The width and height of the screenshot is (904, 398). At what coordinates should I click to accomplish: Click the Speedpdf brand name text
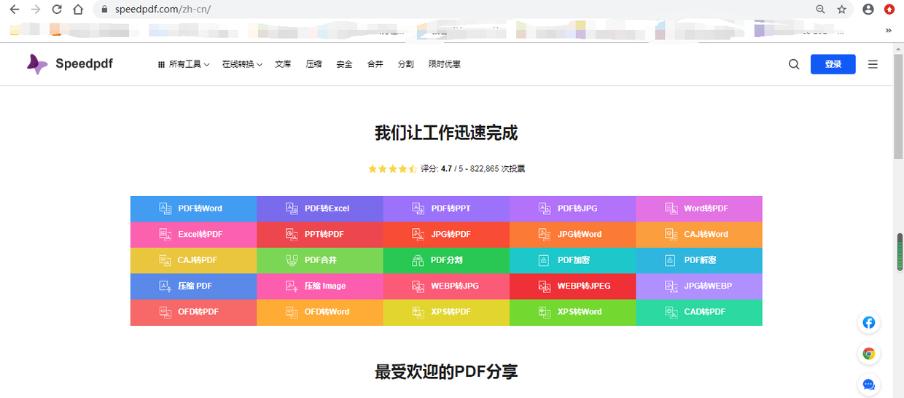coord(84,64)
